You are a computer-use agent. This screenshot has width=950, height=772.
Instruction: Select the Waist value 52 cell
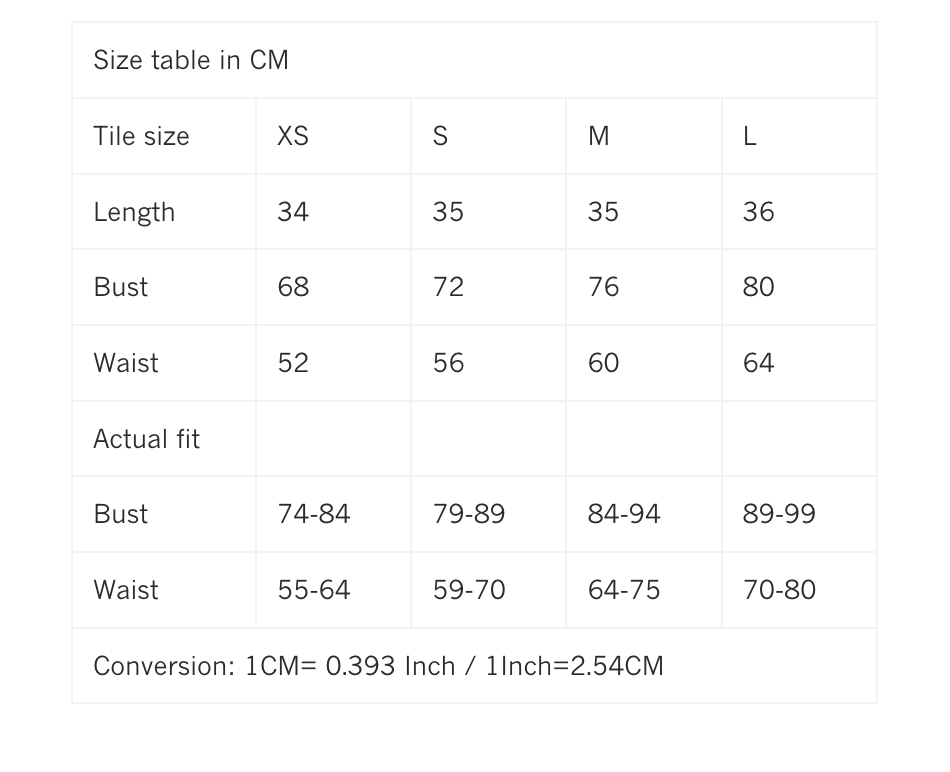pos(293,363)
